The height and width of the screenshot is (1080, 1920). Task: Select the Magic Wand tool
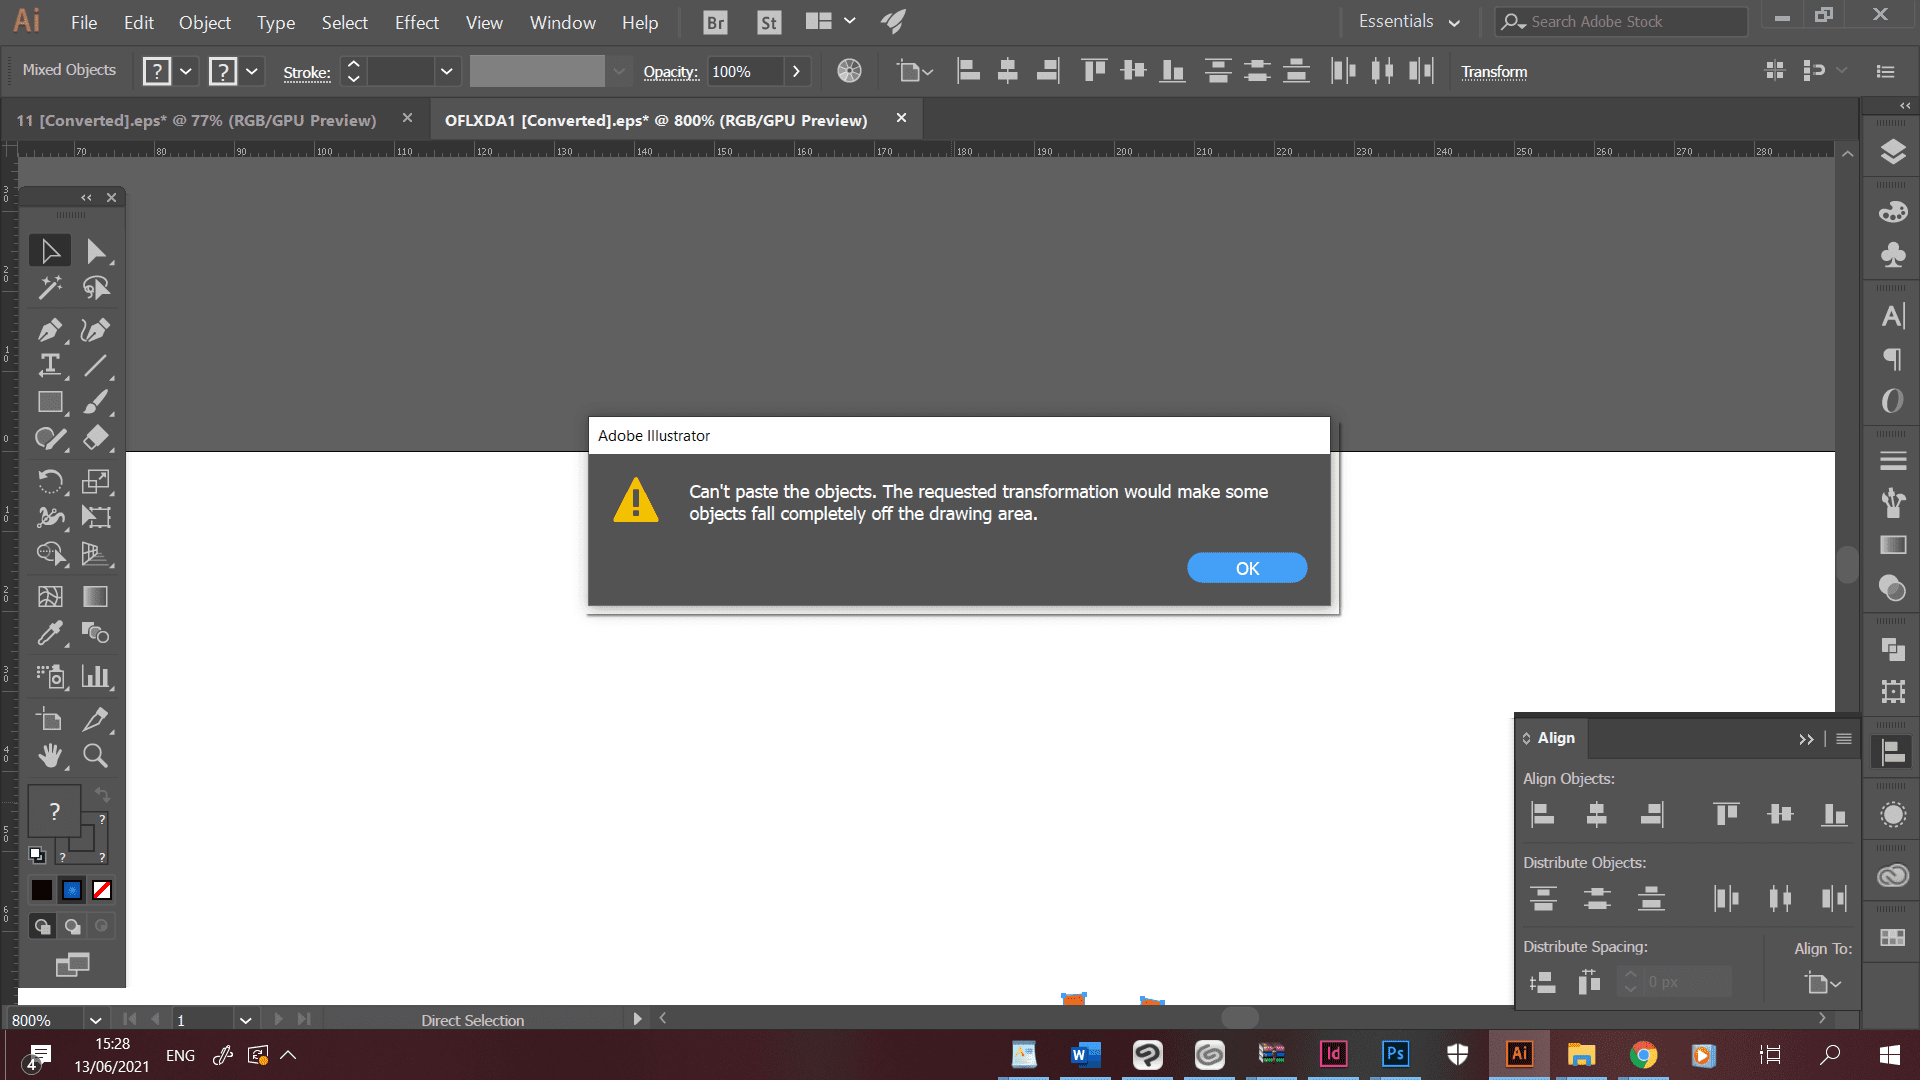click(x=49, y=288)
